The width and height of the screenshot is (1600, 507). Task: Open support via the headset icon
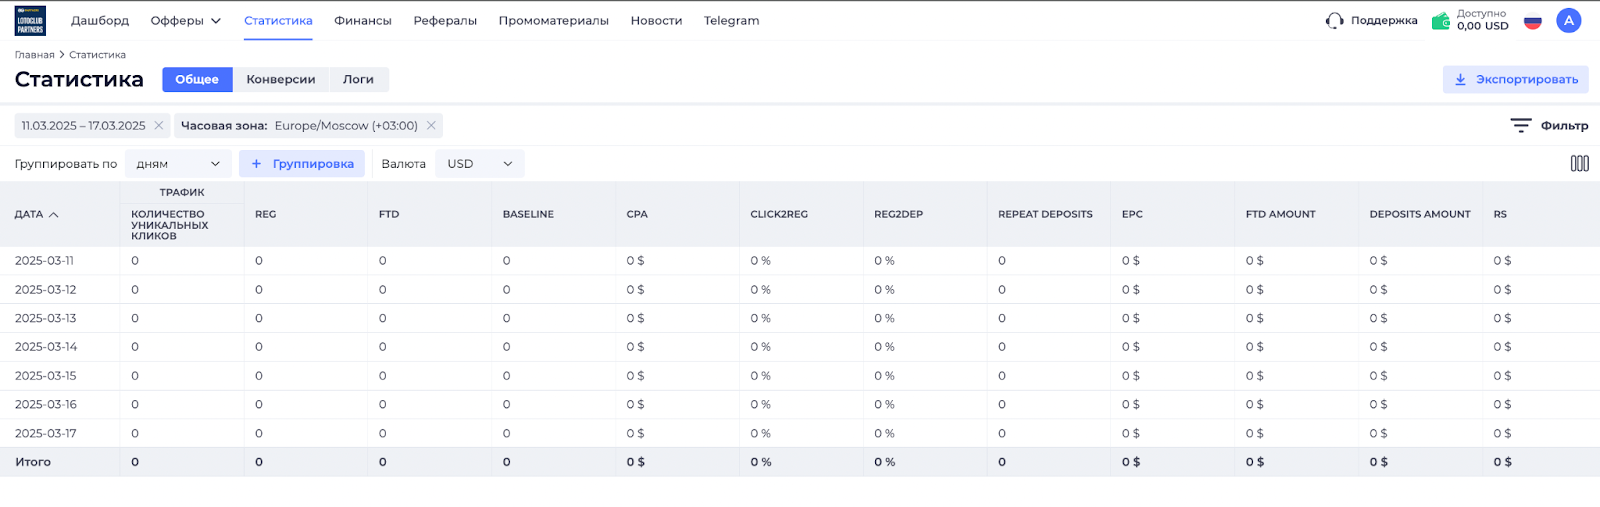pyautogui.click(x=1334, y=21)
